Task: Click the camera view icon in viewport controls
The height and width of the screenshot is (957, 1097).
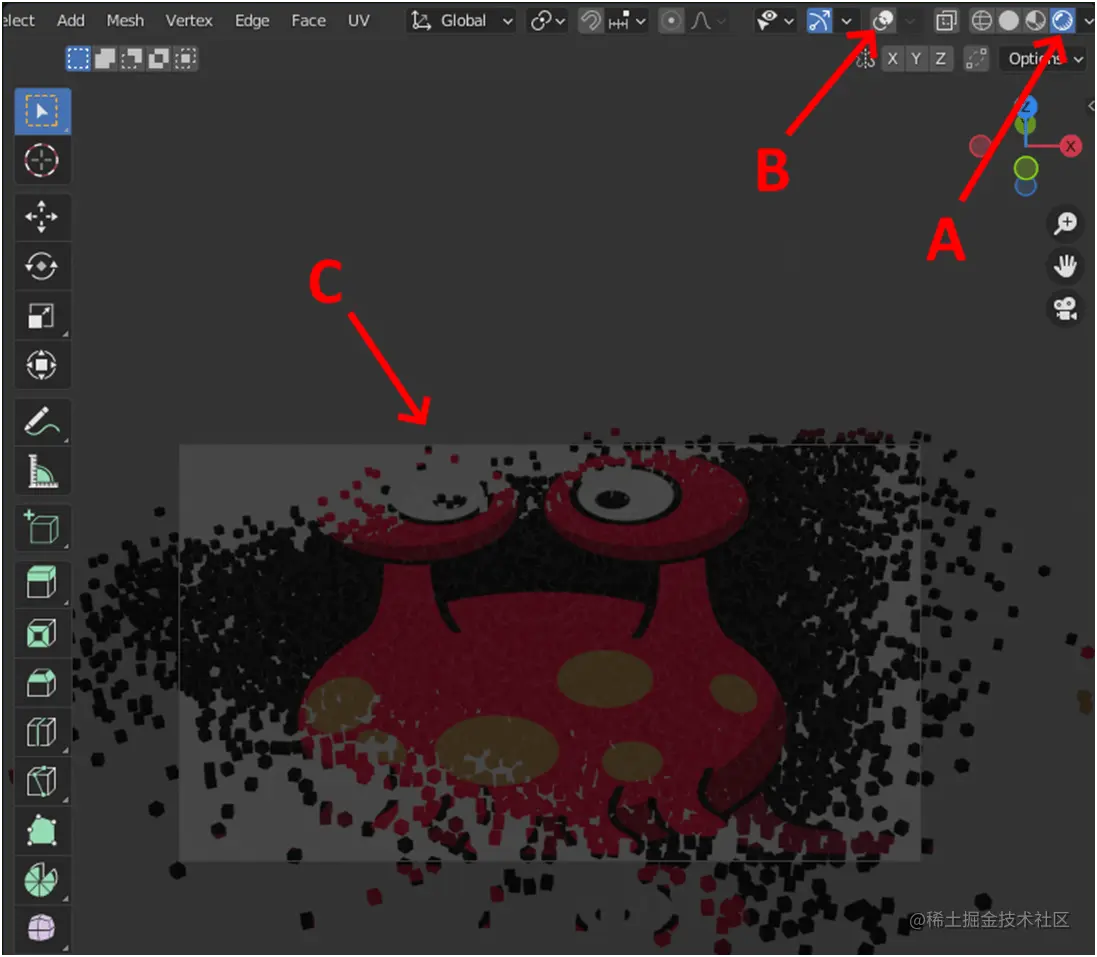Action: coord(1064,307)
